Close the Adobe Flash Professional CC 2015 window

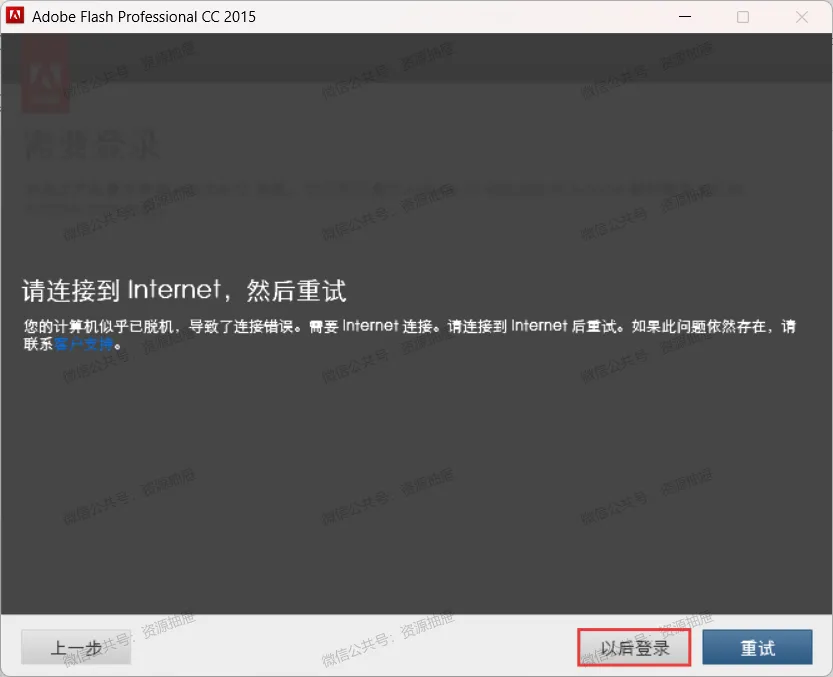pyautogui.click(x=802, y=17)
